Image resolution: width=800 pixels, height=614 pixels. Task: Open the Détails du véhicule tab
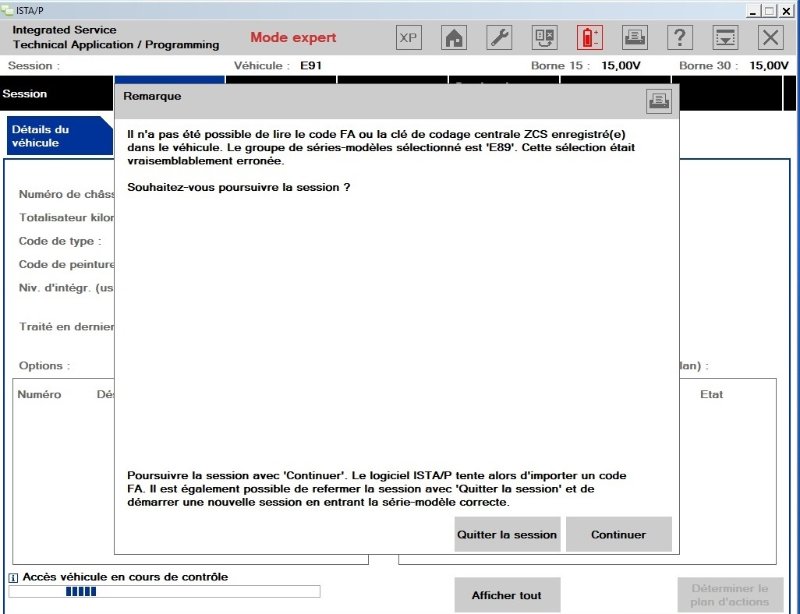click(59, 136)
